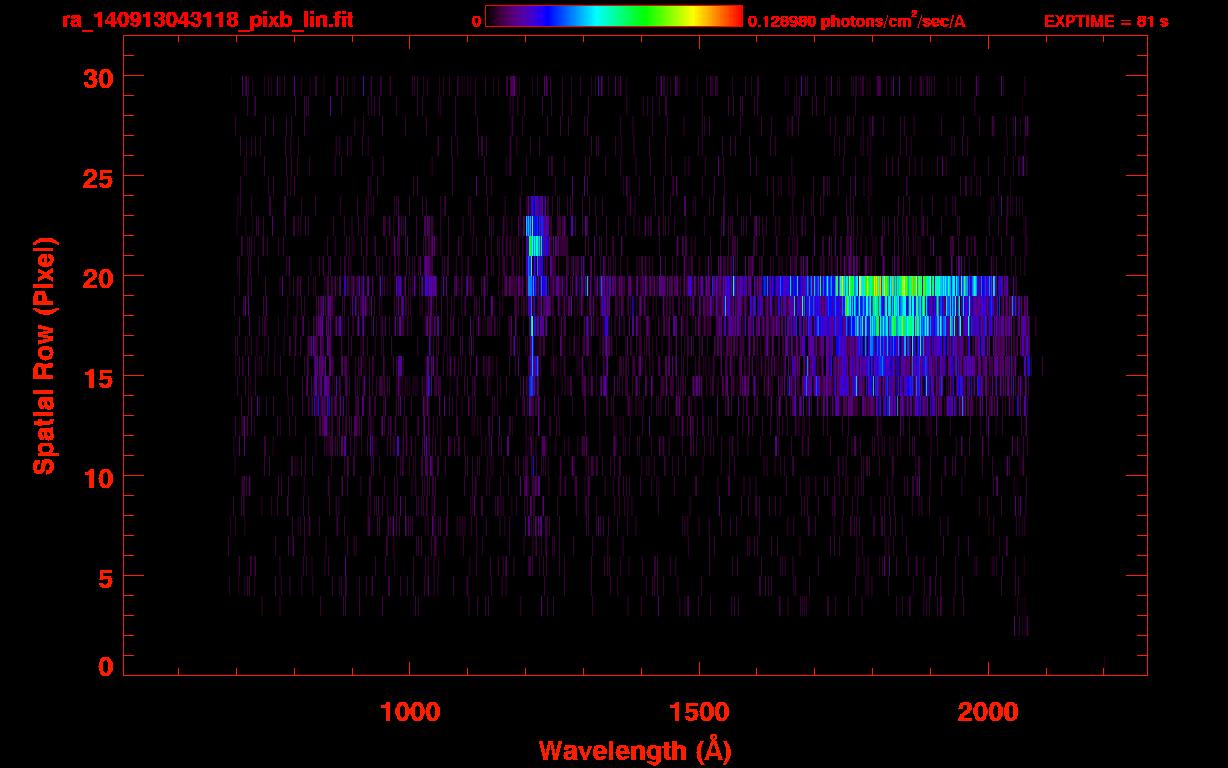Click the Wavelength (Å) axis title
Screen dimensions: 1228x768
635,750
